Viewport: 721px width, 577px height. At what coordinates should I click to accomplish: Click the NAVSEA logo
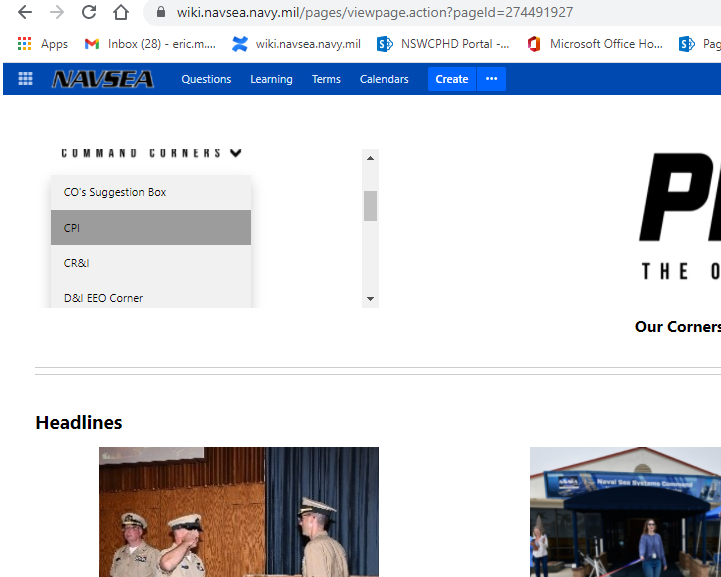103,79
